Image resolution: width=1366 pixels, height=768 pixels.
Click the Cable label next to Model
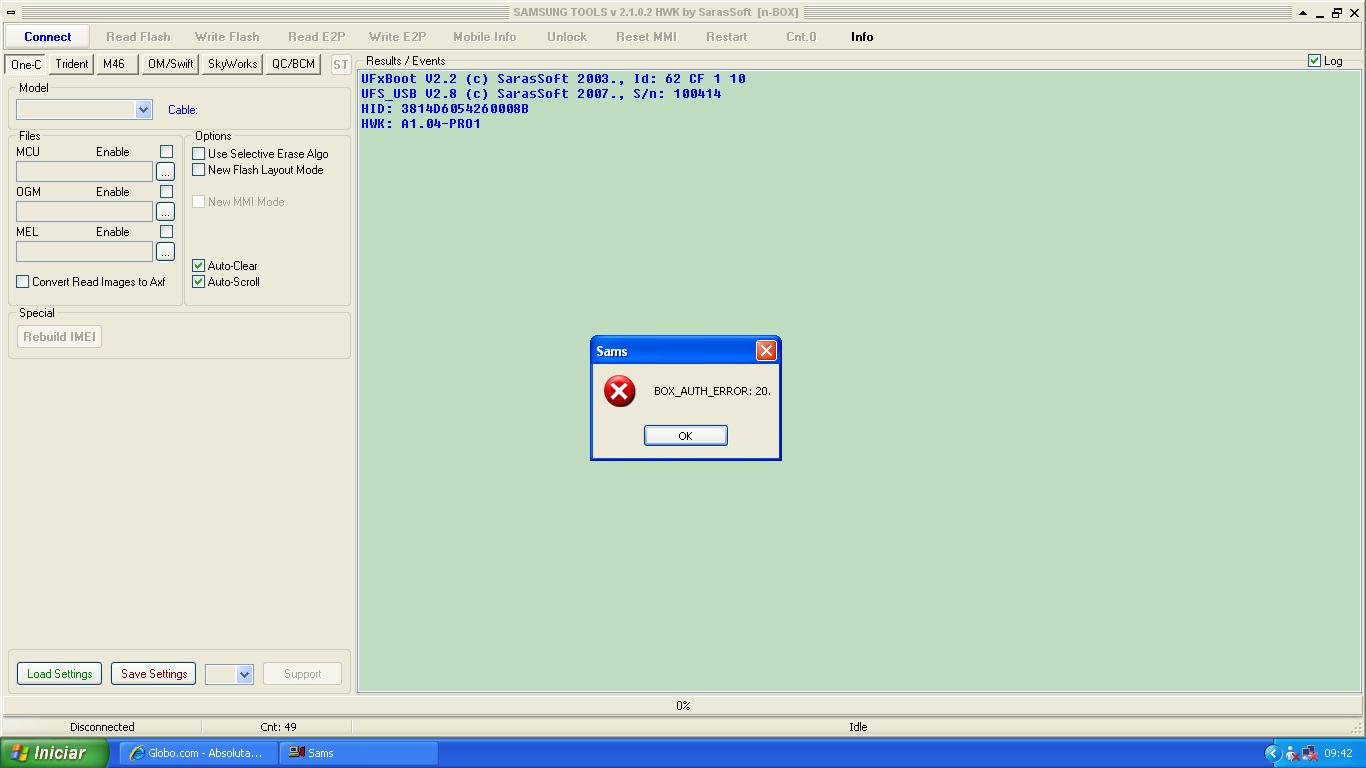click(183, 110)
